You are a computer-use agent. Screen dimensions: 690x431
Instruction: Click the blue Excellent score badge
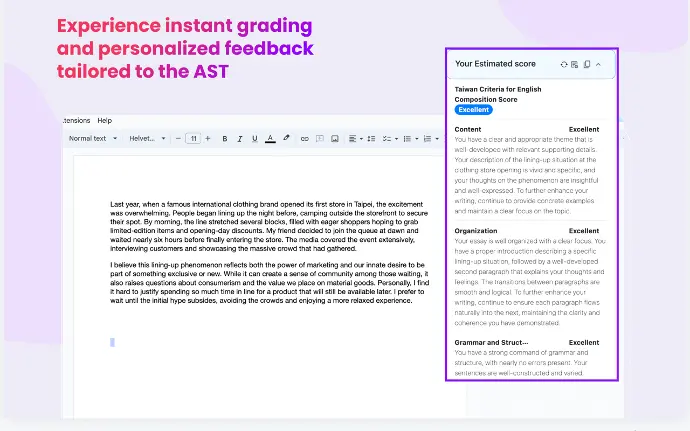click(x=474, y=110)
